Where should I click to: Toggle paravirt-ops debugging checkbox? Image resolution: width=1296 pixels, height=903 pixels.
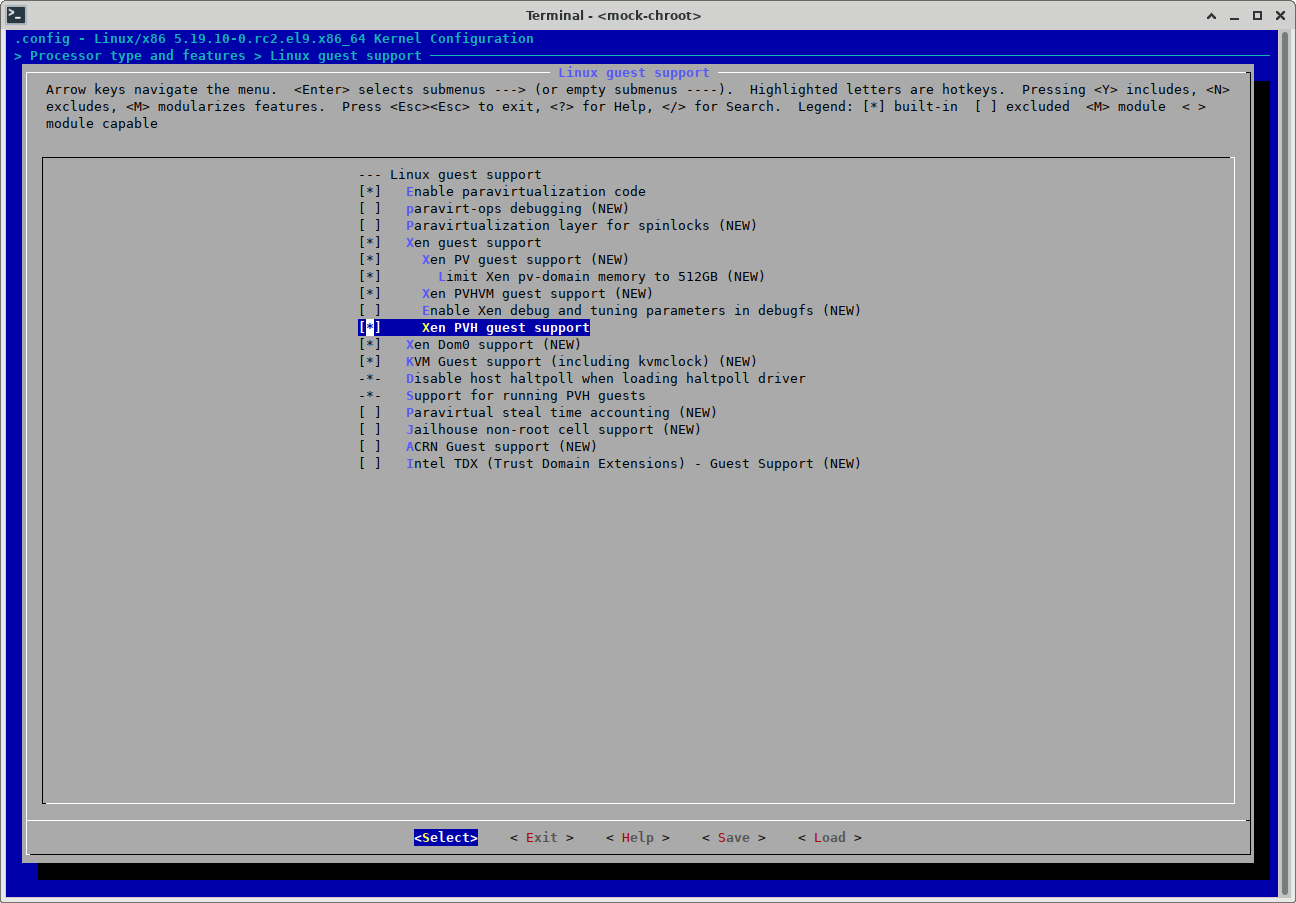point(370,208)
